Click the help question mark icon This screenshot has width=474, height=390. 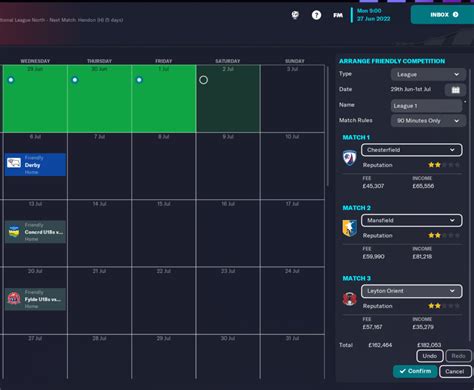point(316,15)
